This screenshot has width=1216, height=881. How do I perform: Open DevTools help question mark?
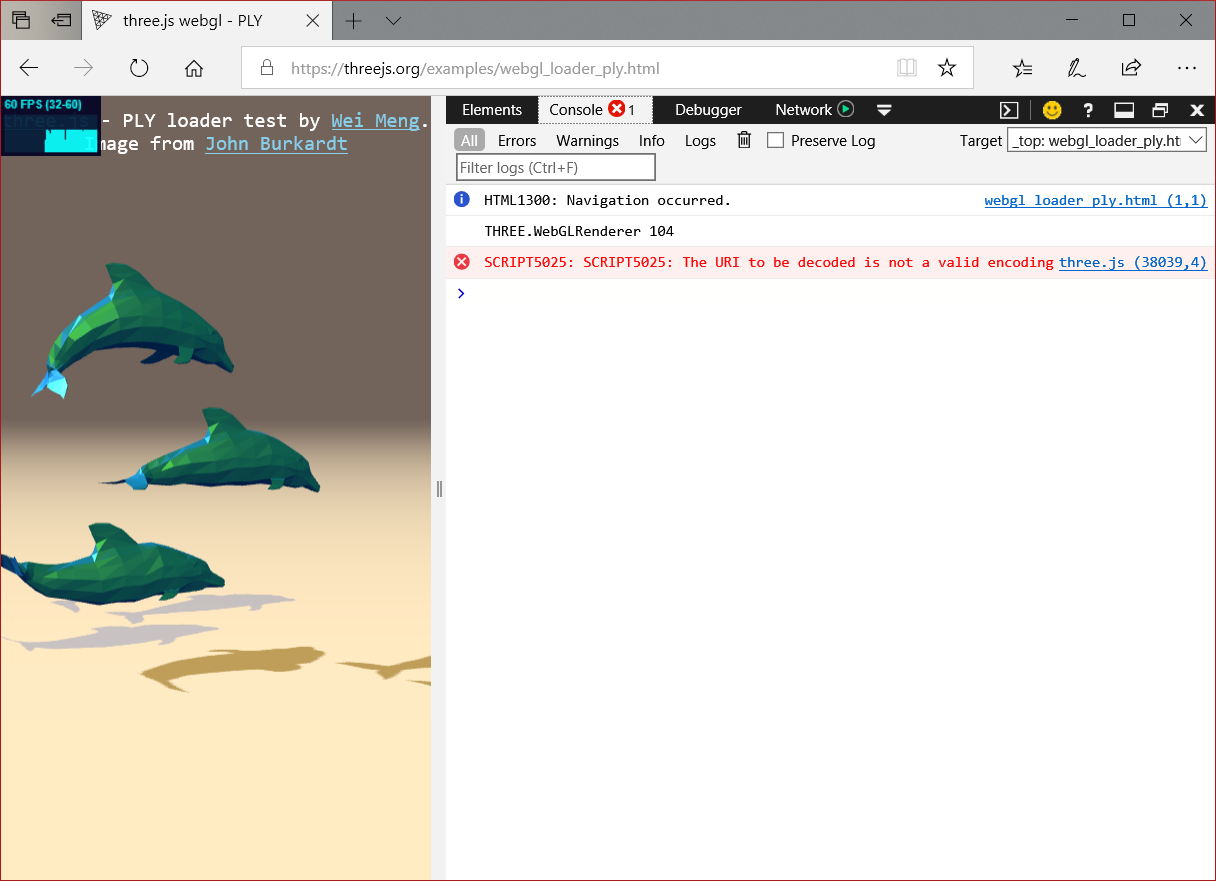1089,110
